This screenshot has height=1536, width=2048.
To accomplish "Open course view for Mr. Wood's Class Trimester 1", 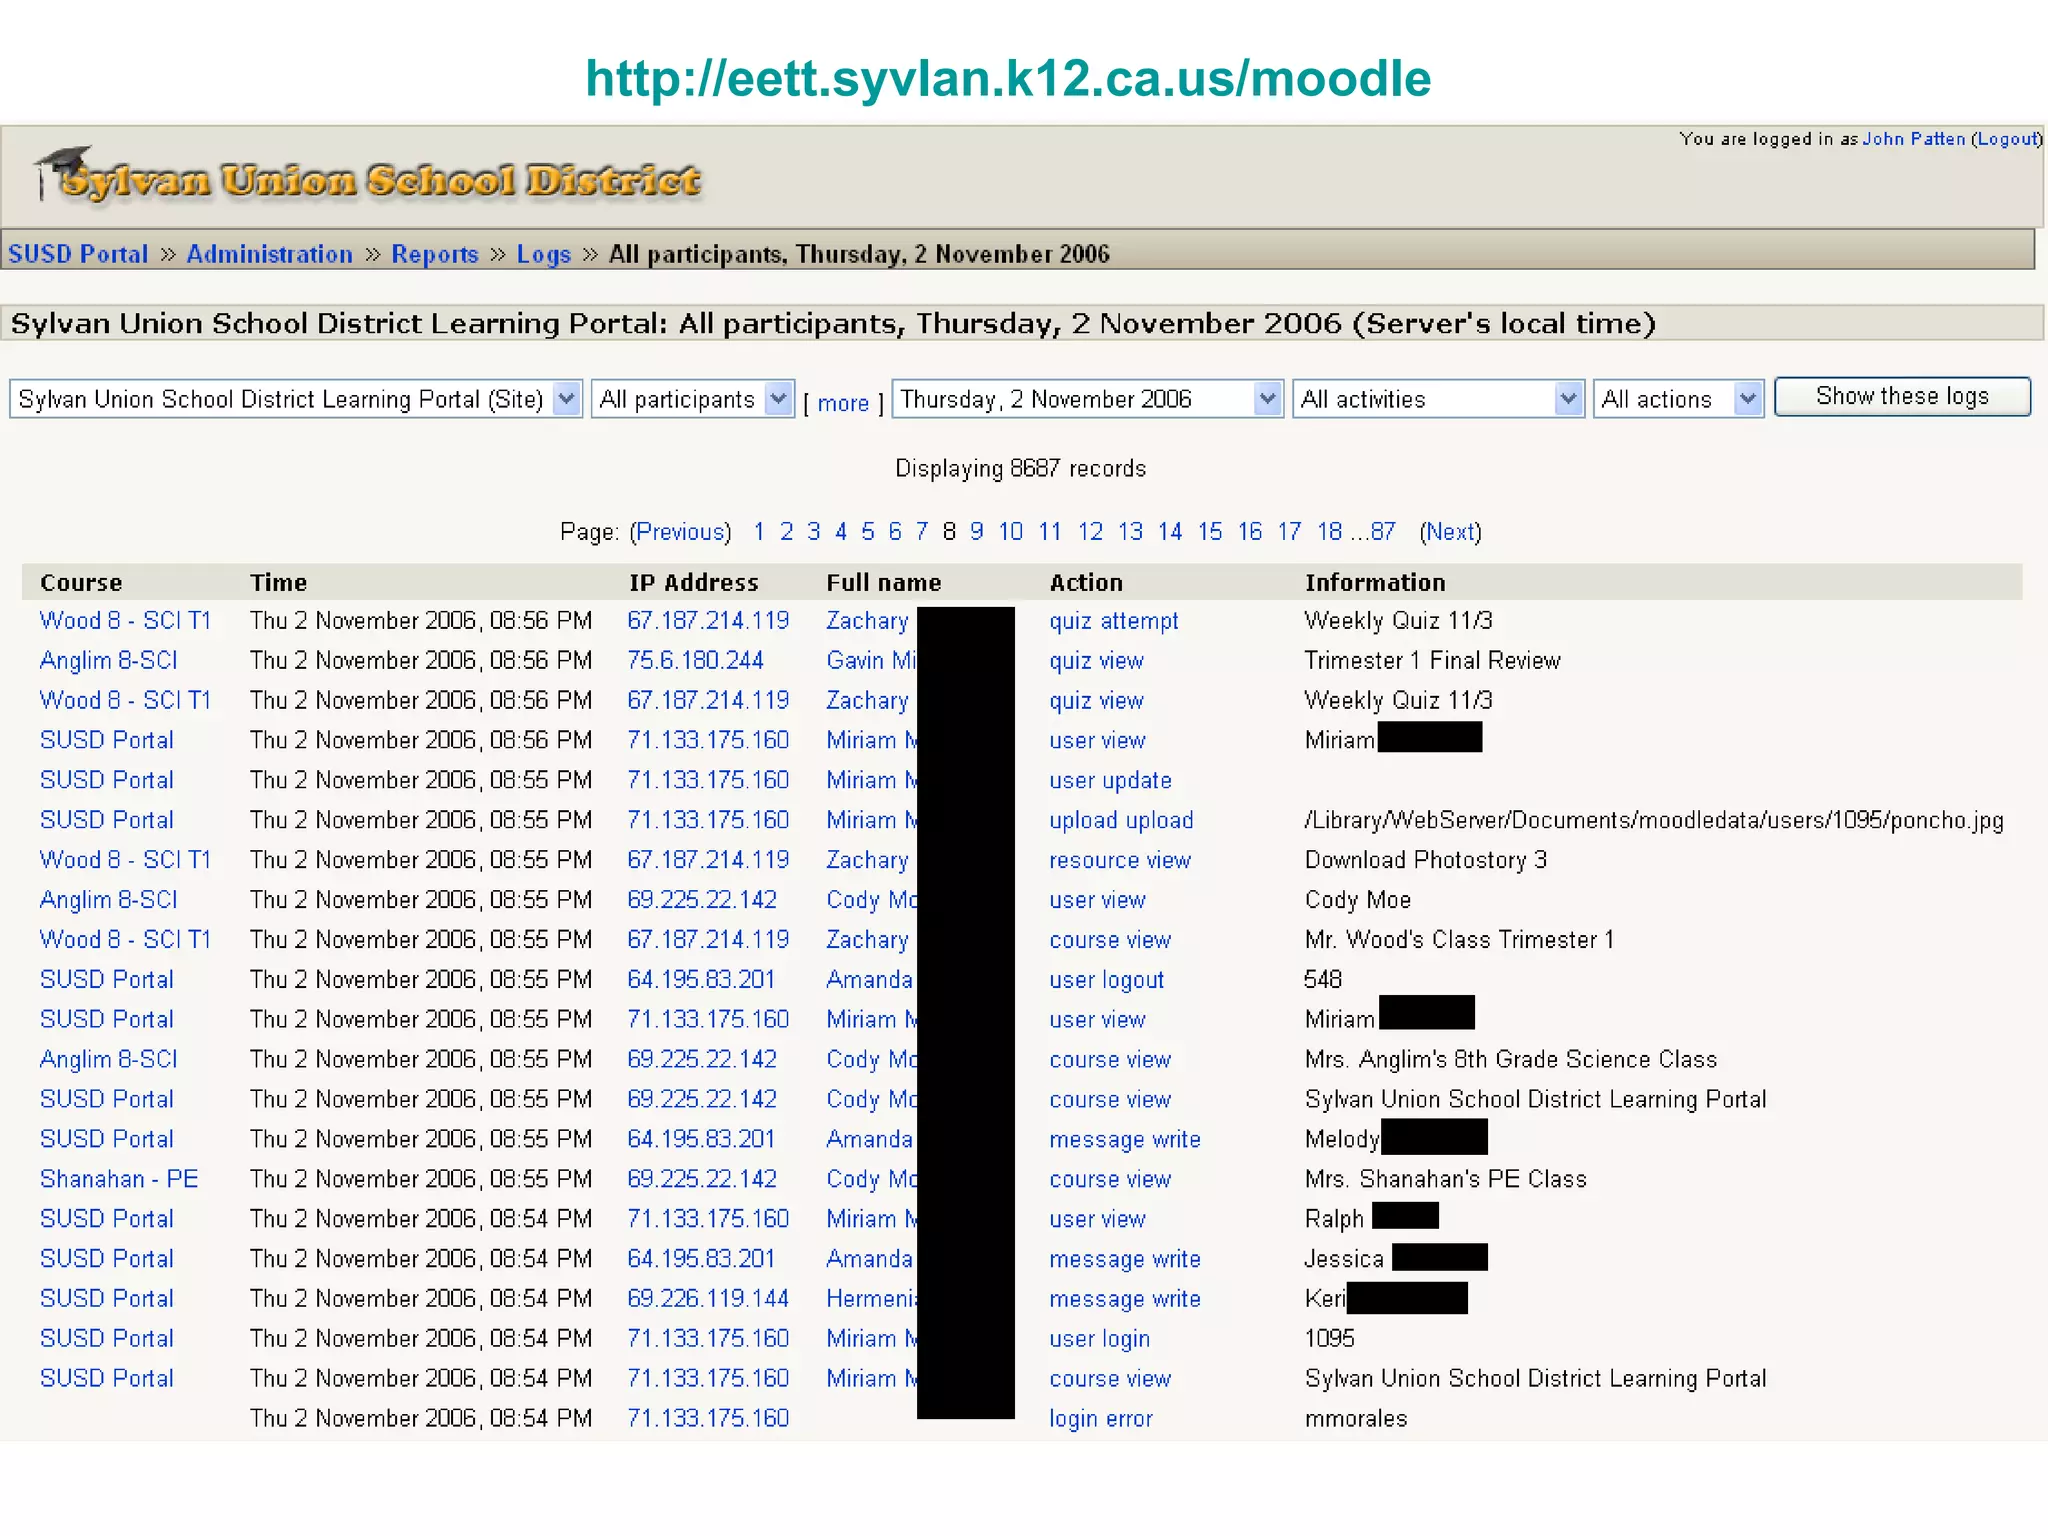I will 1110,940.
